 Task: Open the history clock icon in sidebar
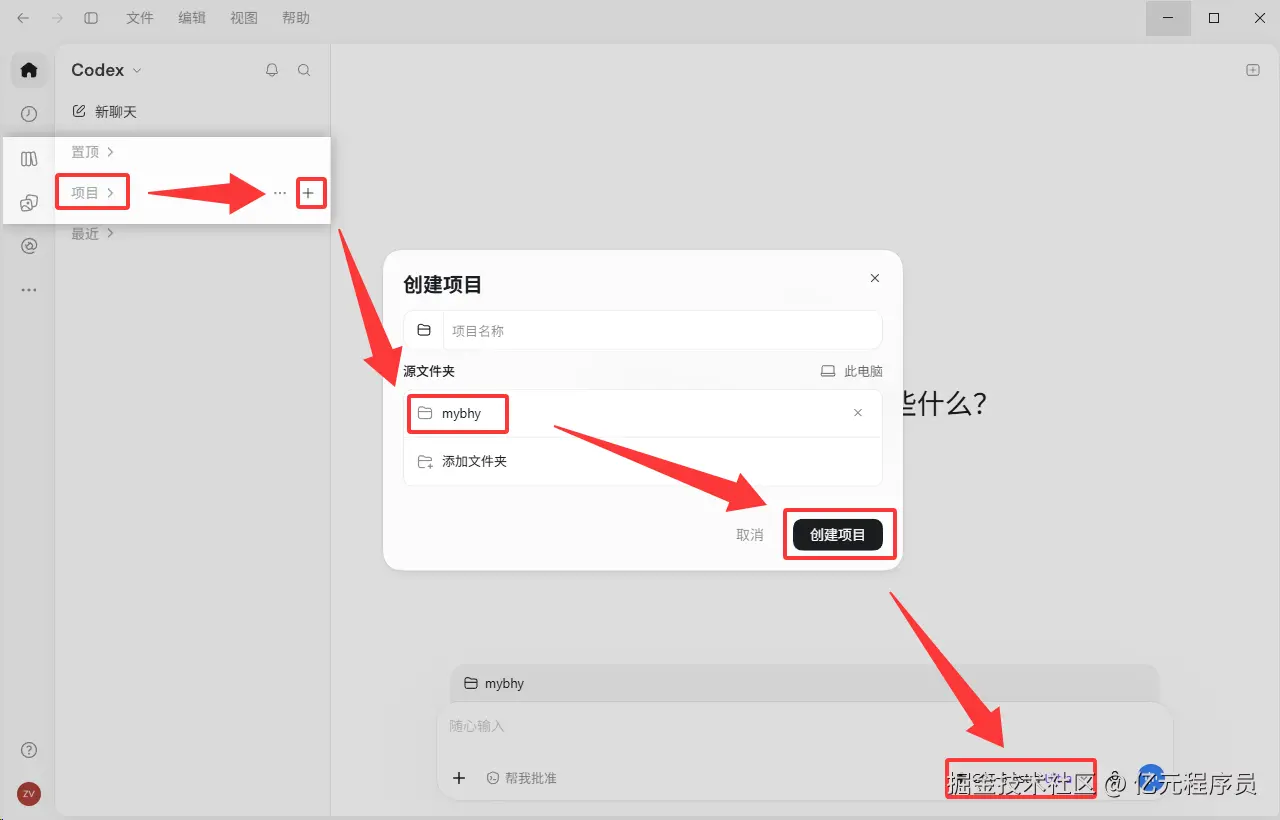pos(29,114)
